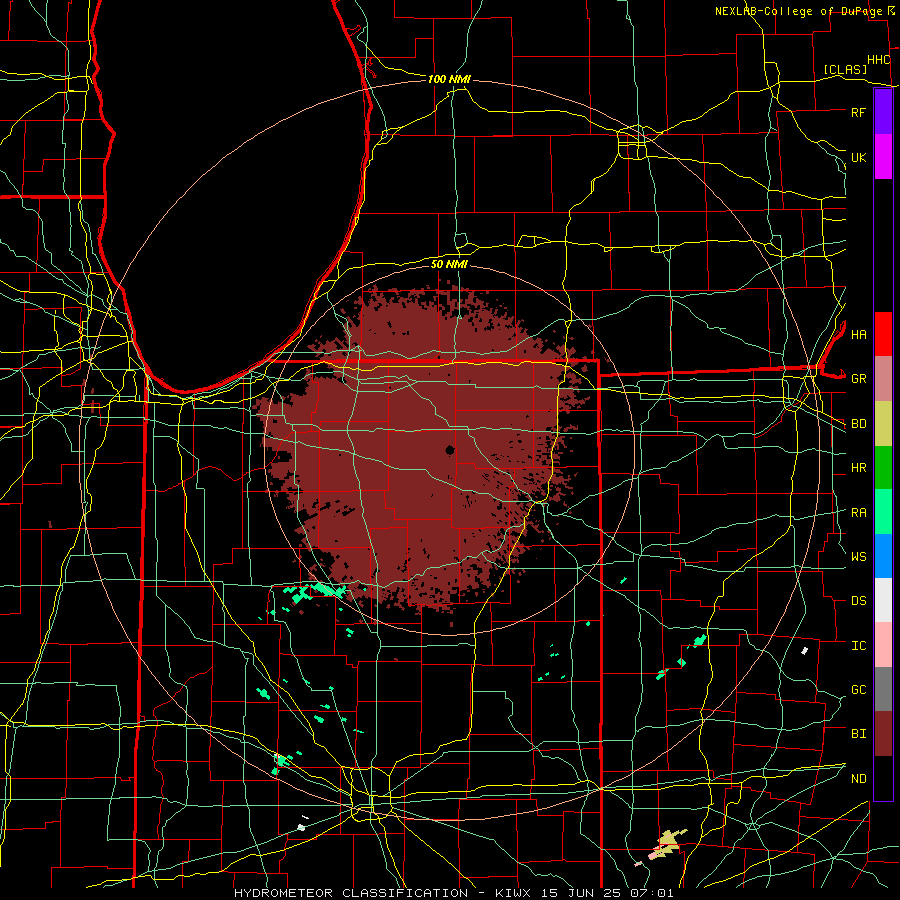Click the "RA" legend label
The image size is (900, 900).
858,512
